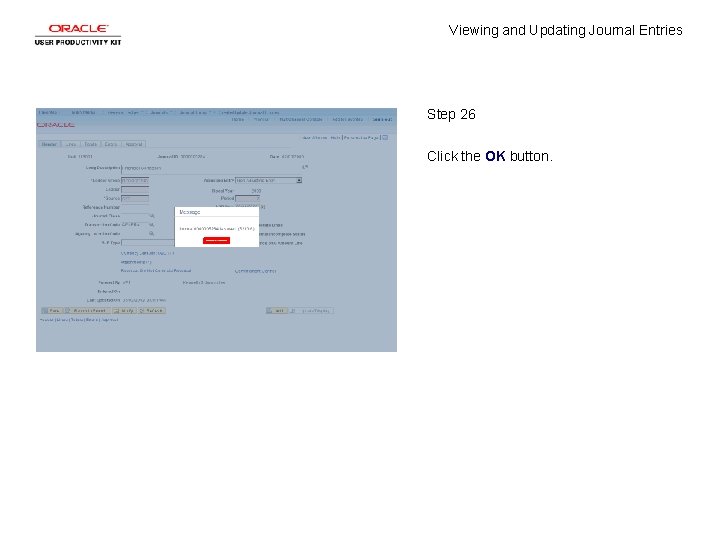
Task: Switch to the Lines tab
Action: [x=70, y=144]
